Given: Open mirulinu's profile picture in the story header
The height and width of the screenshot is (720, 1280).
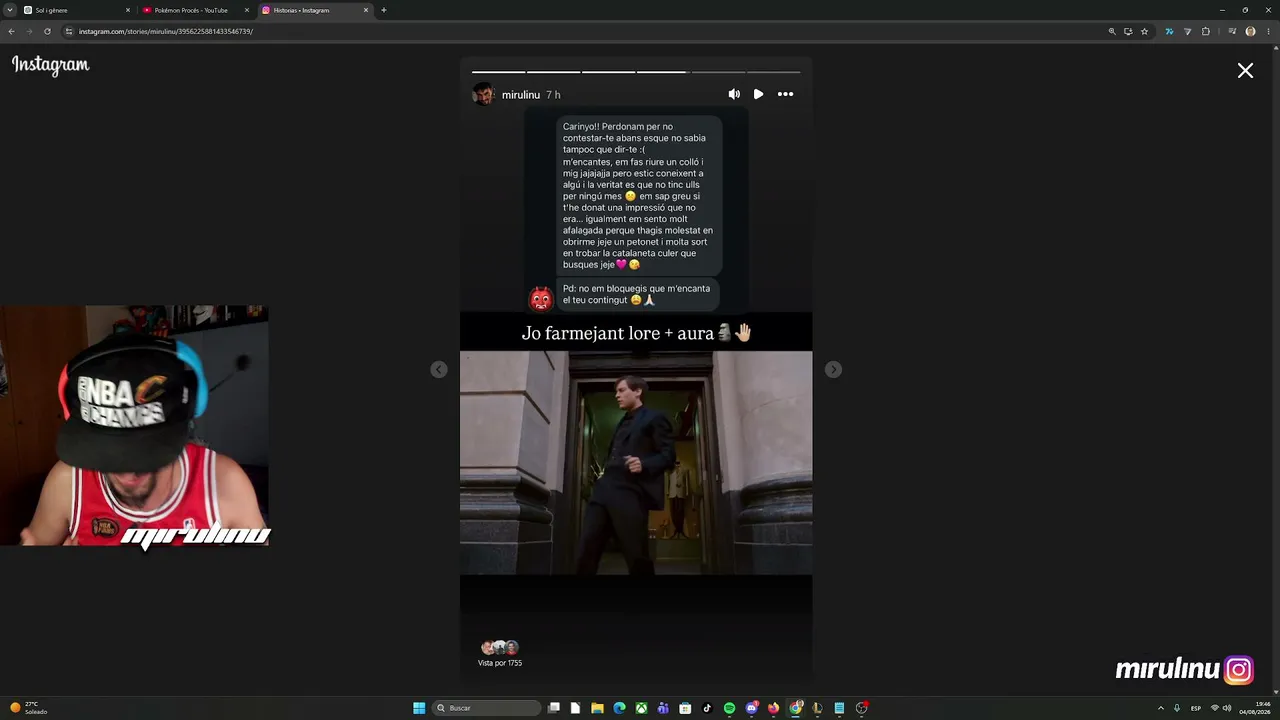Looking at the screenshot, I should point(484,94).
